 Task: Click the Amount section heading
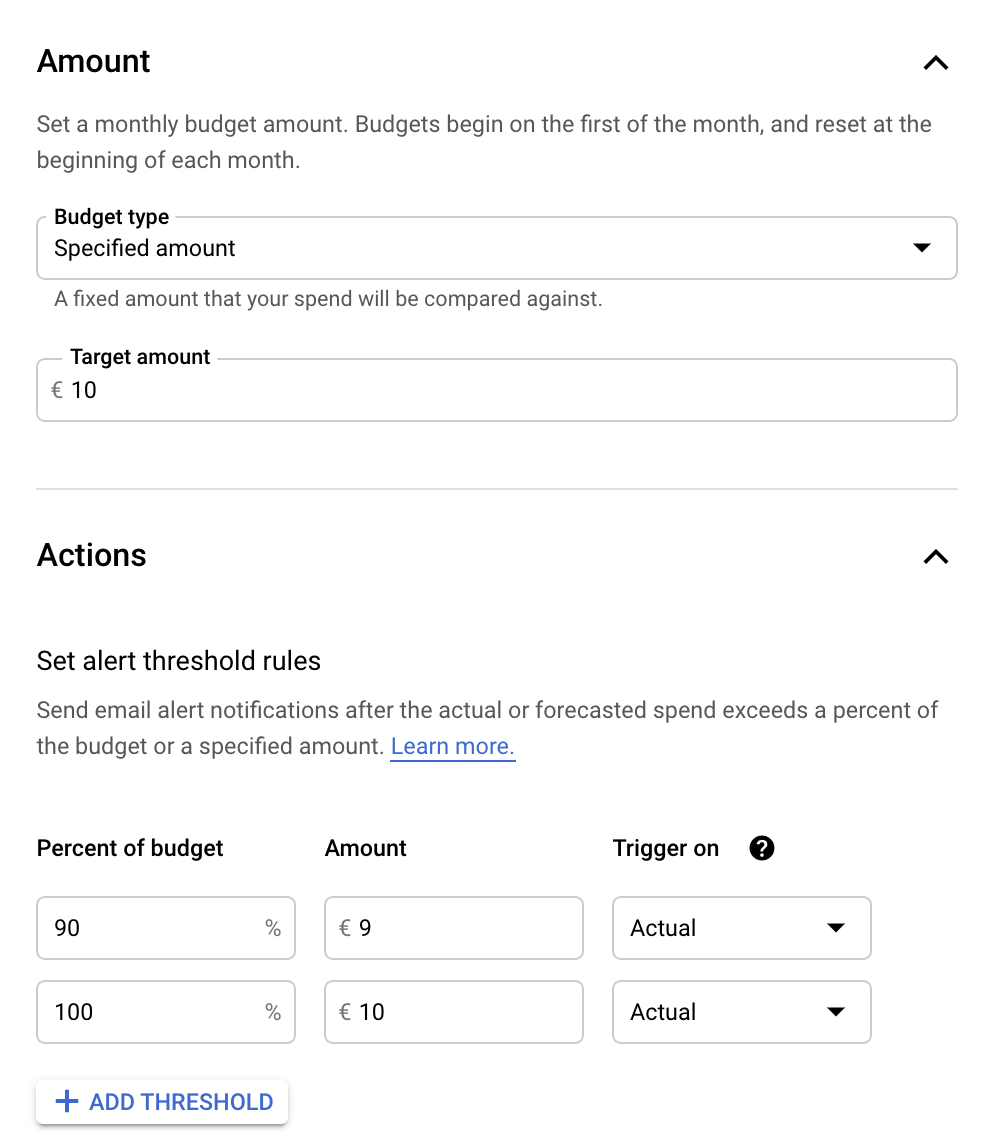[x=94, y=61]
